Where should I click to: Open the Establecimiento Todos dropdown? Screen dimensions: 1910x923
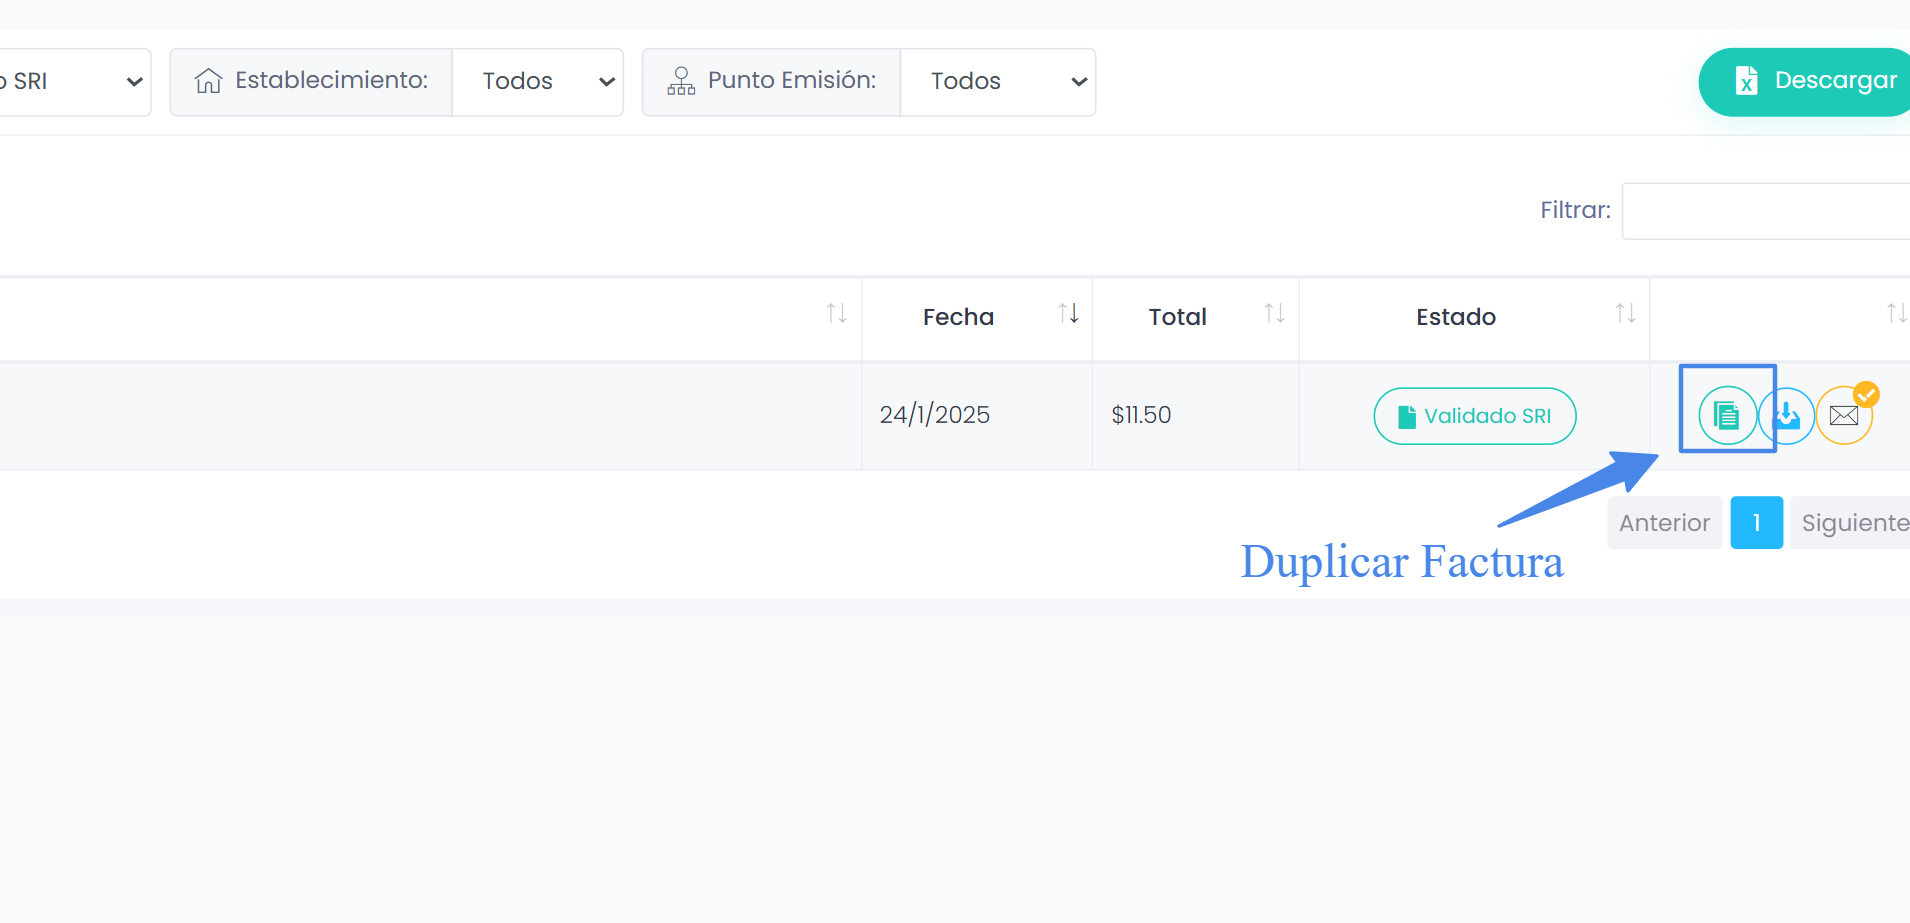pyautogui.click(x=538, y=81)
